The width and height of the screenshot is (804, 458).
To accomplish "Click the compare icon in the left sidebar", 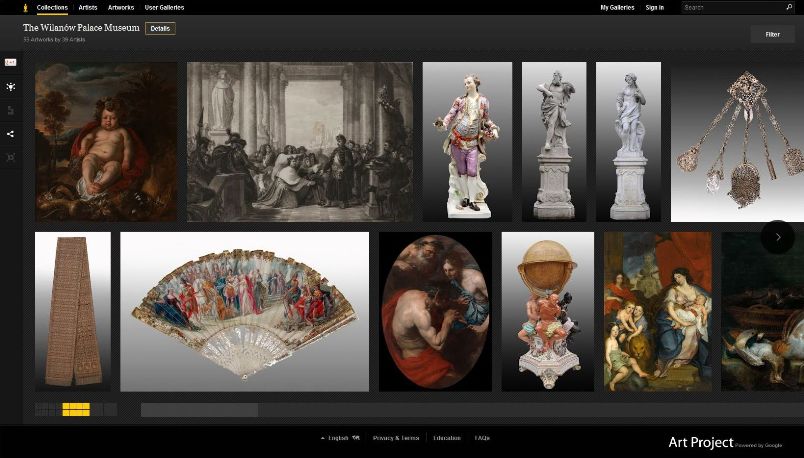I will tap(10, 110).
